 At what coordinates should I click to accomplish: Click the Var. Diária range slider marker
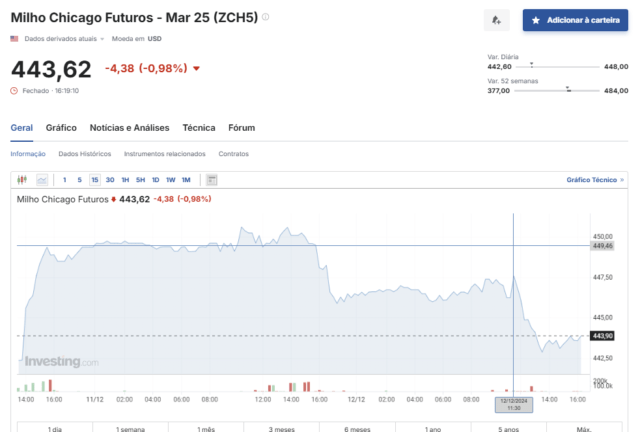[x=531, y=65]
